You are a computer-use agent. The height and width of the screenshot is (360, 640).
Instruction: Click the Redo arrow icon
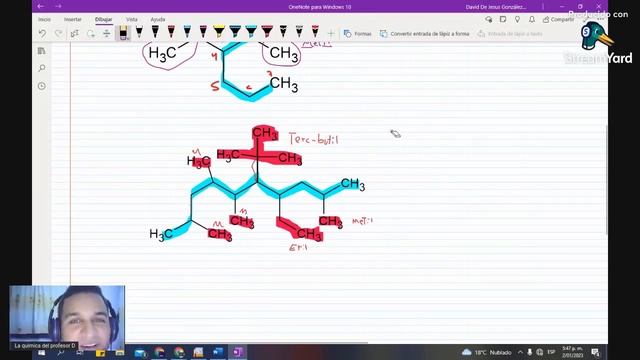[58, 33]
